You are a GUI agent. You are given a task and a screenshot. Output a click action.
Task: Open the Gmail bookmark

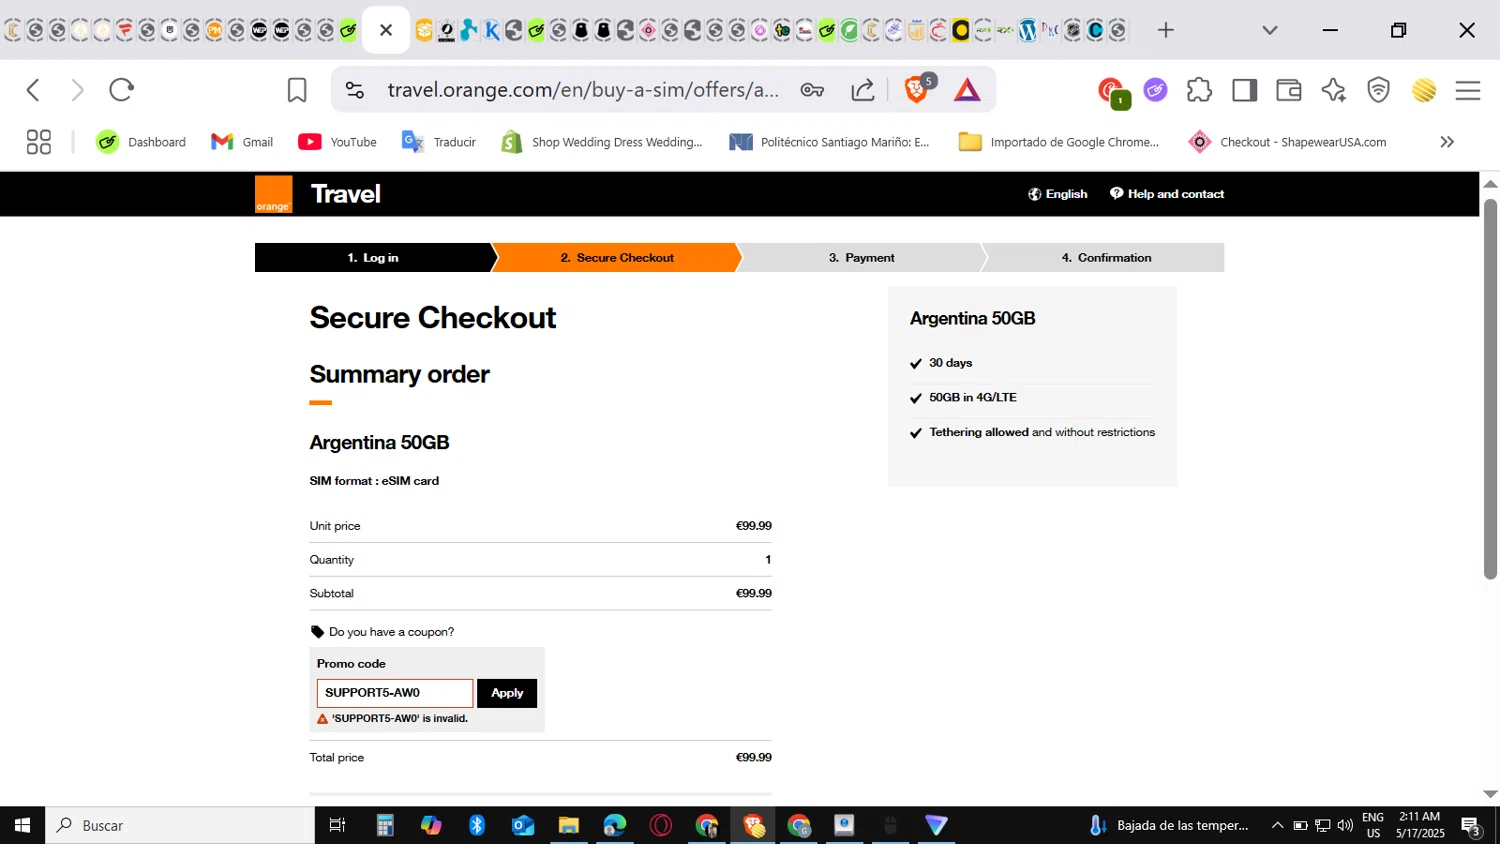point(242,142)
